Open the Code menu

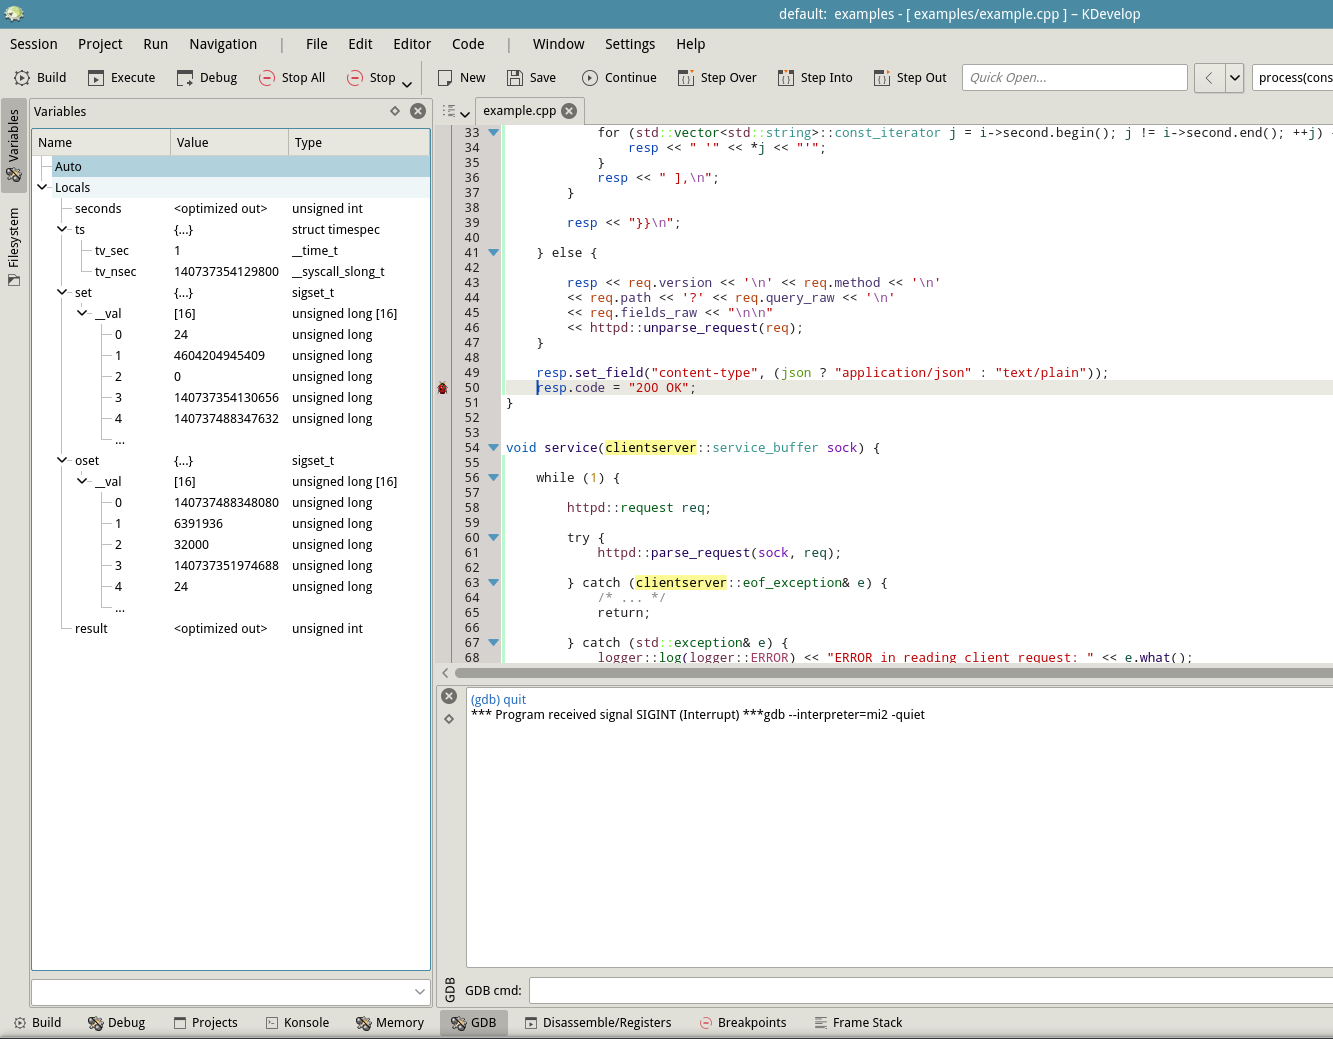(468, 44)
